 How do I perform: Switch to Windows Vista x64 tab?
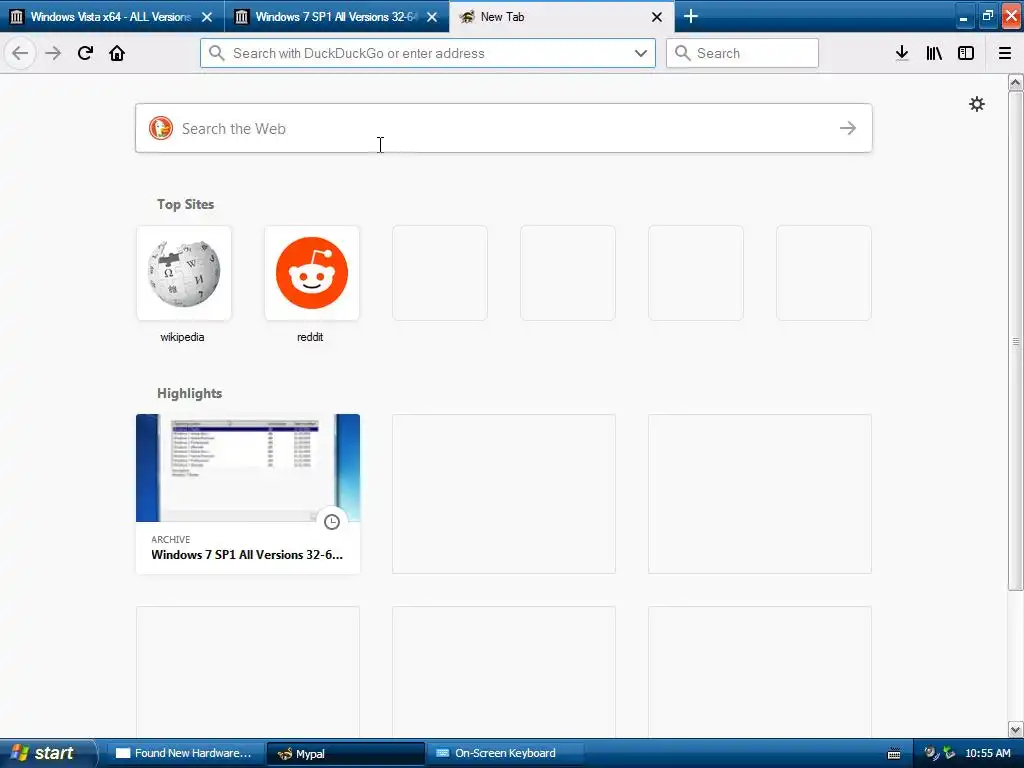click(112, 16)
